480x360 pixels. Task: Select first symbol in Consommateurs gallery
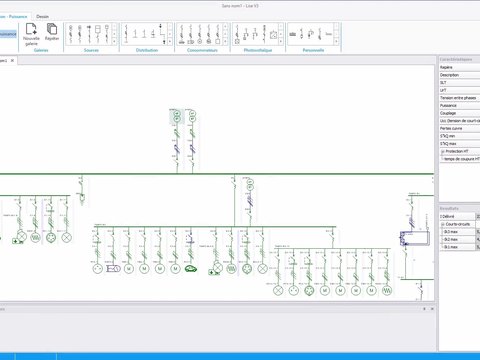click(x=182, y=34)
